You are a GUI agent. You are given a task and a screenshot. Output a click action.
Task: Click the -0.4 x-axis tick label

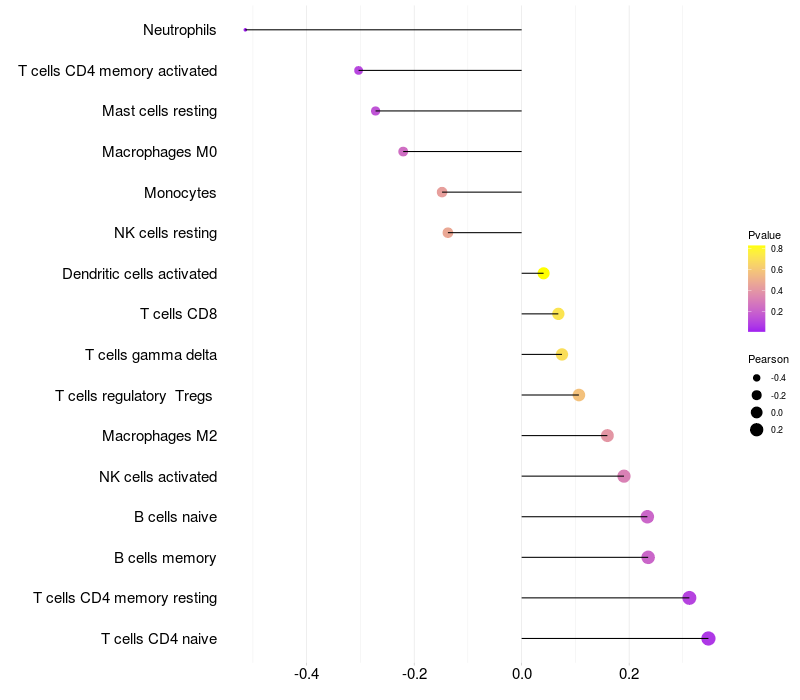point(306,674)
